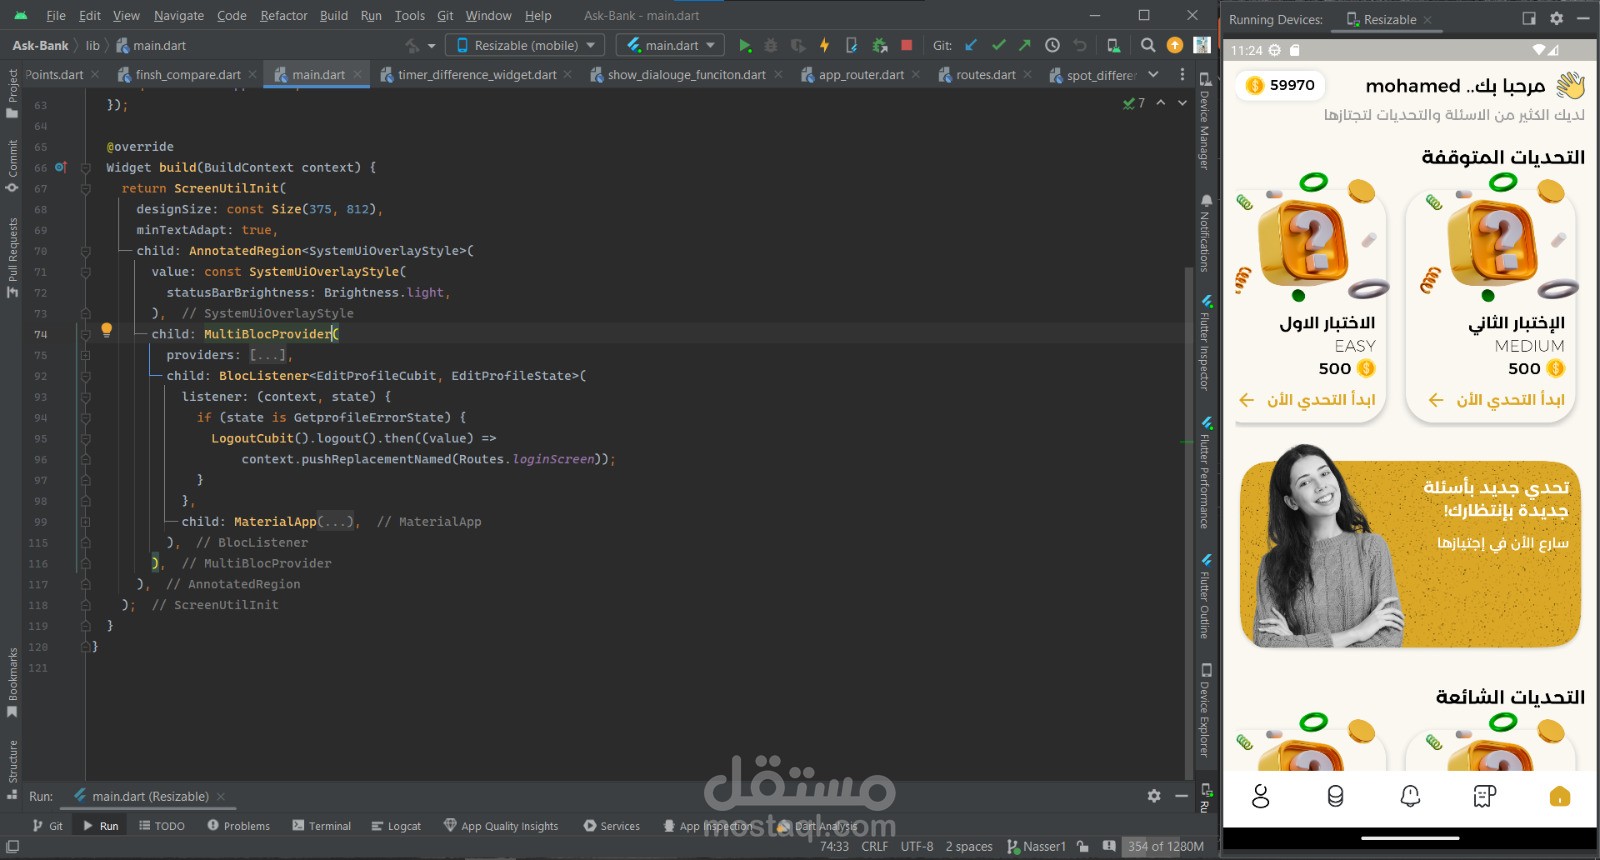
Task: Open the Build menu
Action: (x=334, y=15)
